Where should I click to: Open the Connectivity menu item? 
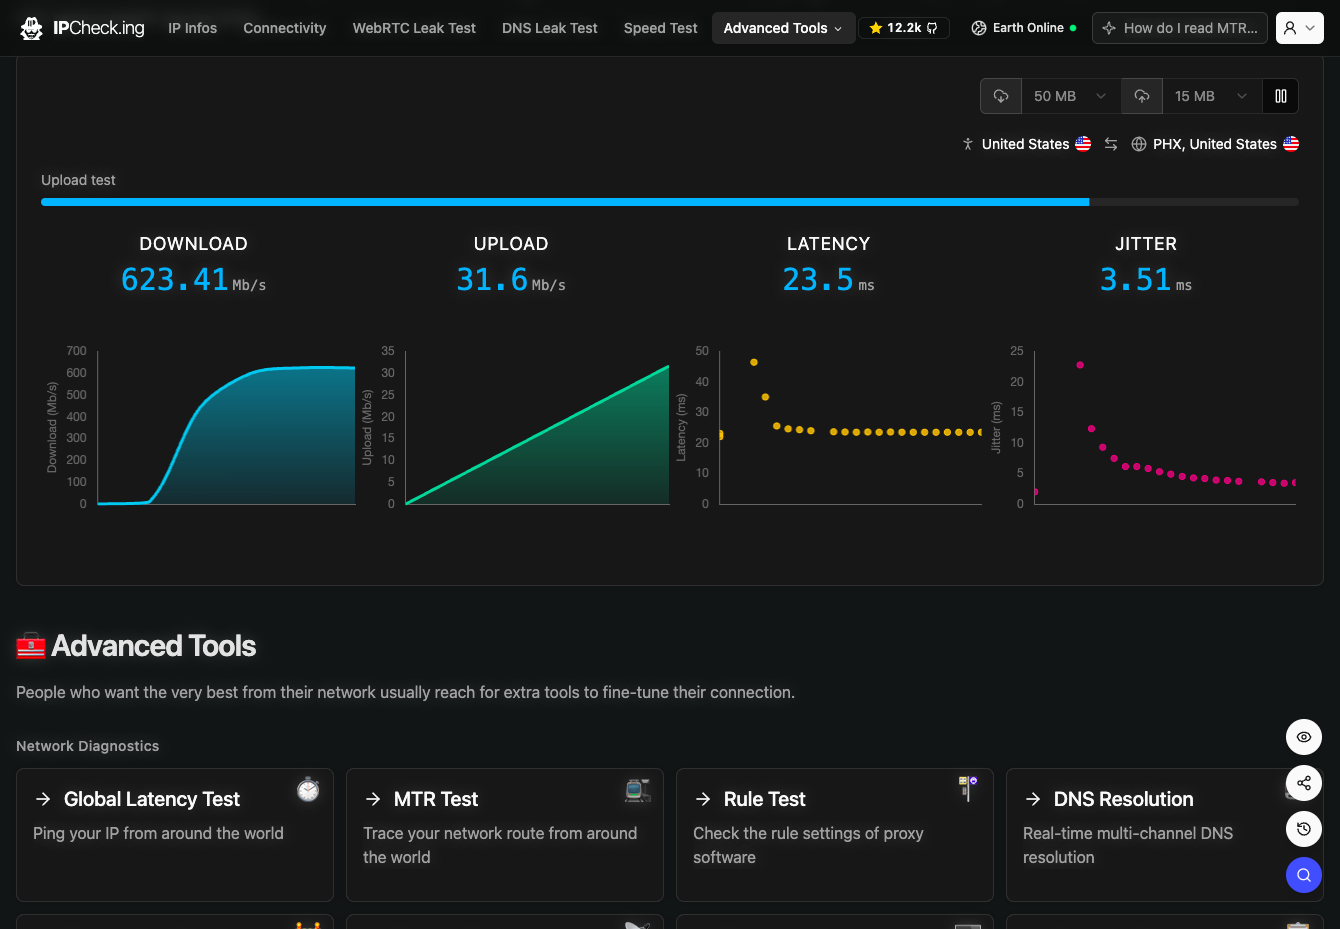(285, 28)
